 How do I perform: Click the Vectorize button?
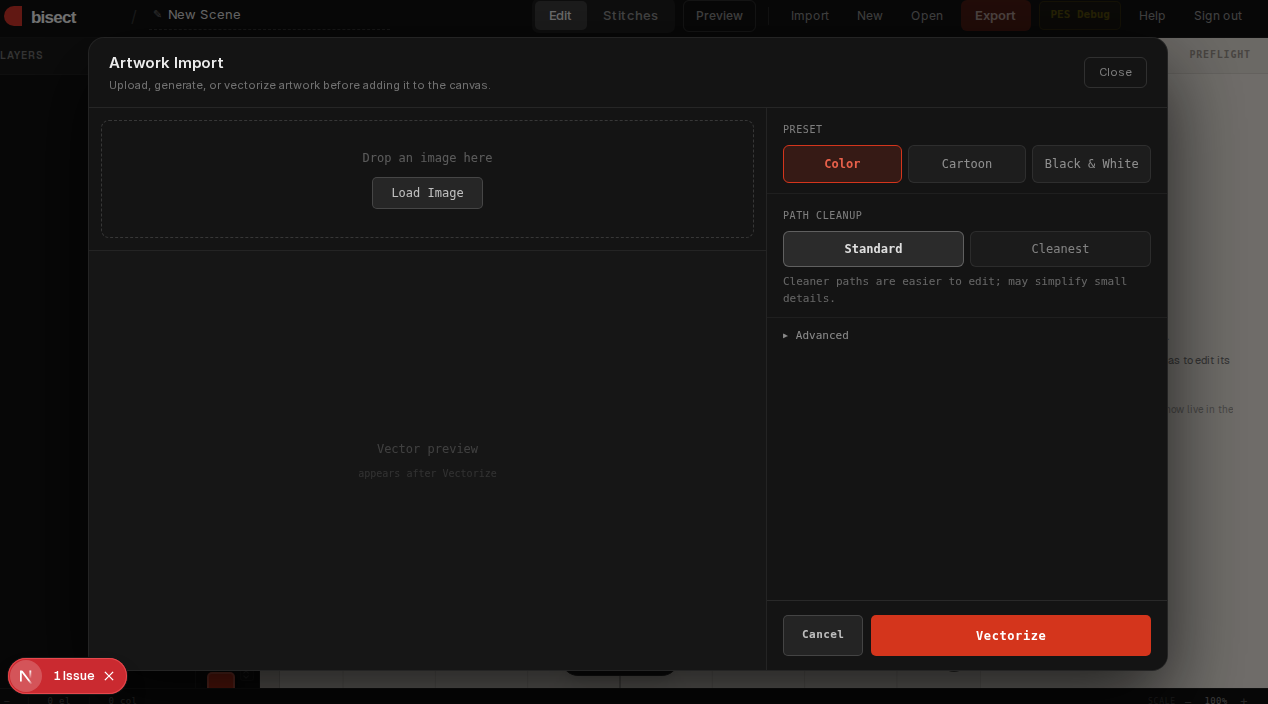coord(1011,636)
